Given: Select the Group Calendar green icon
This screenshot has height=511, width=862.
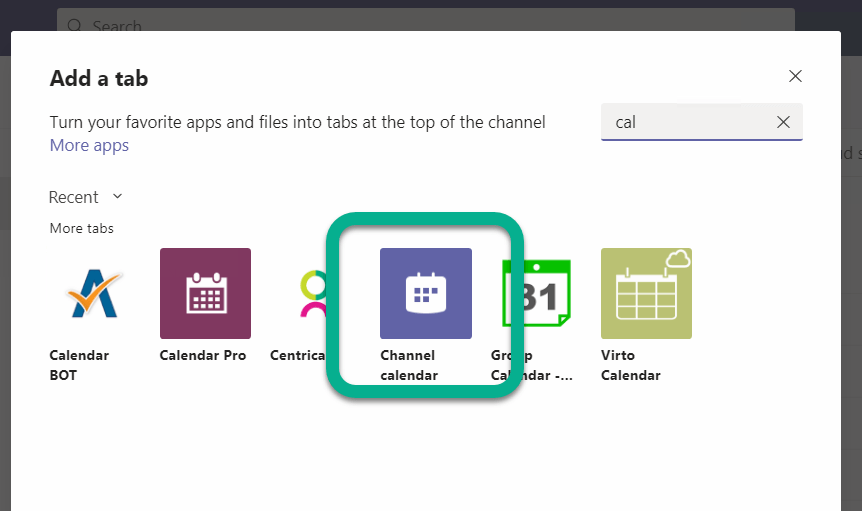Looking at the screenshot, I should tap(536, 293).
